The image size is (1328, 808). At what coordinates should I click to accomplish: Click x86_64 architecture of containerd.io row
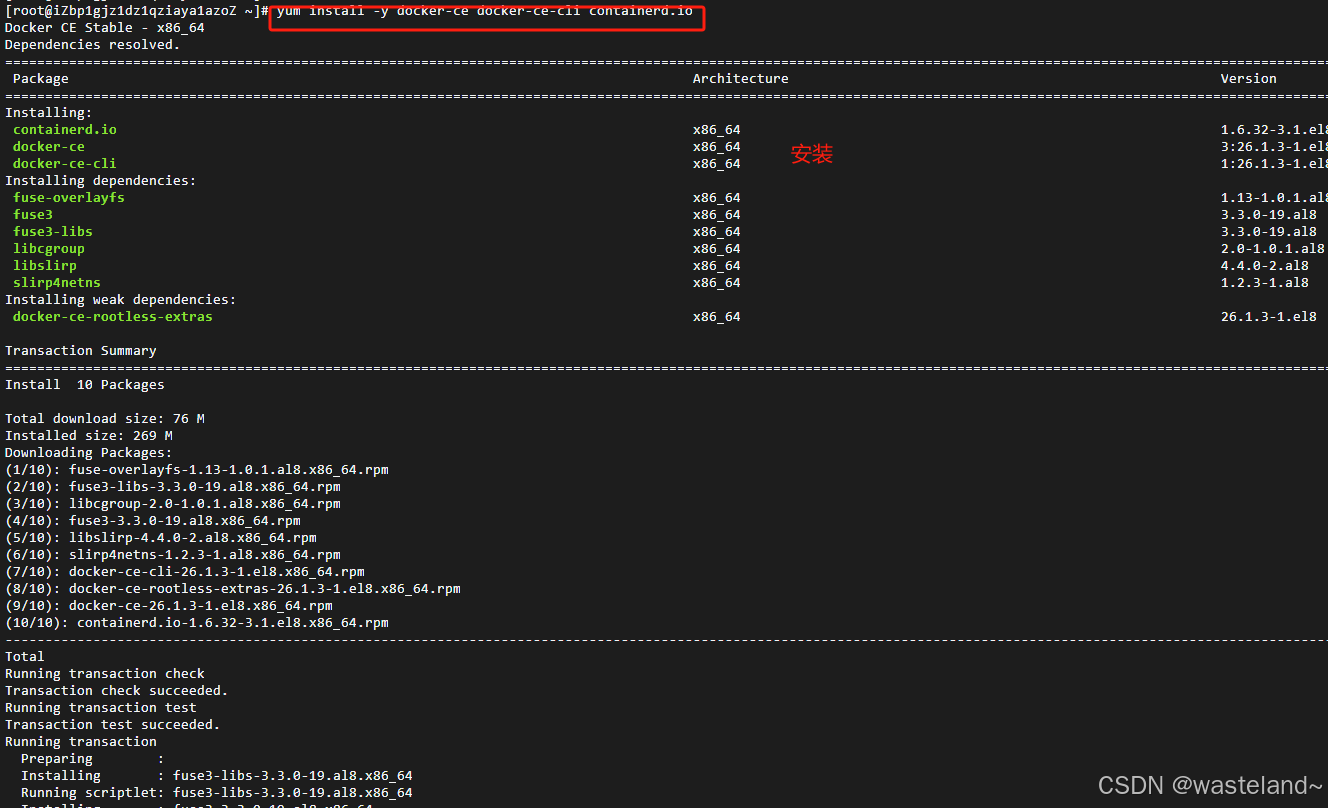(717, 130)
